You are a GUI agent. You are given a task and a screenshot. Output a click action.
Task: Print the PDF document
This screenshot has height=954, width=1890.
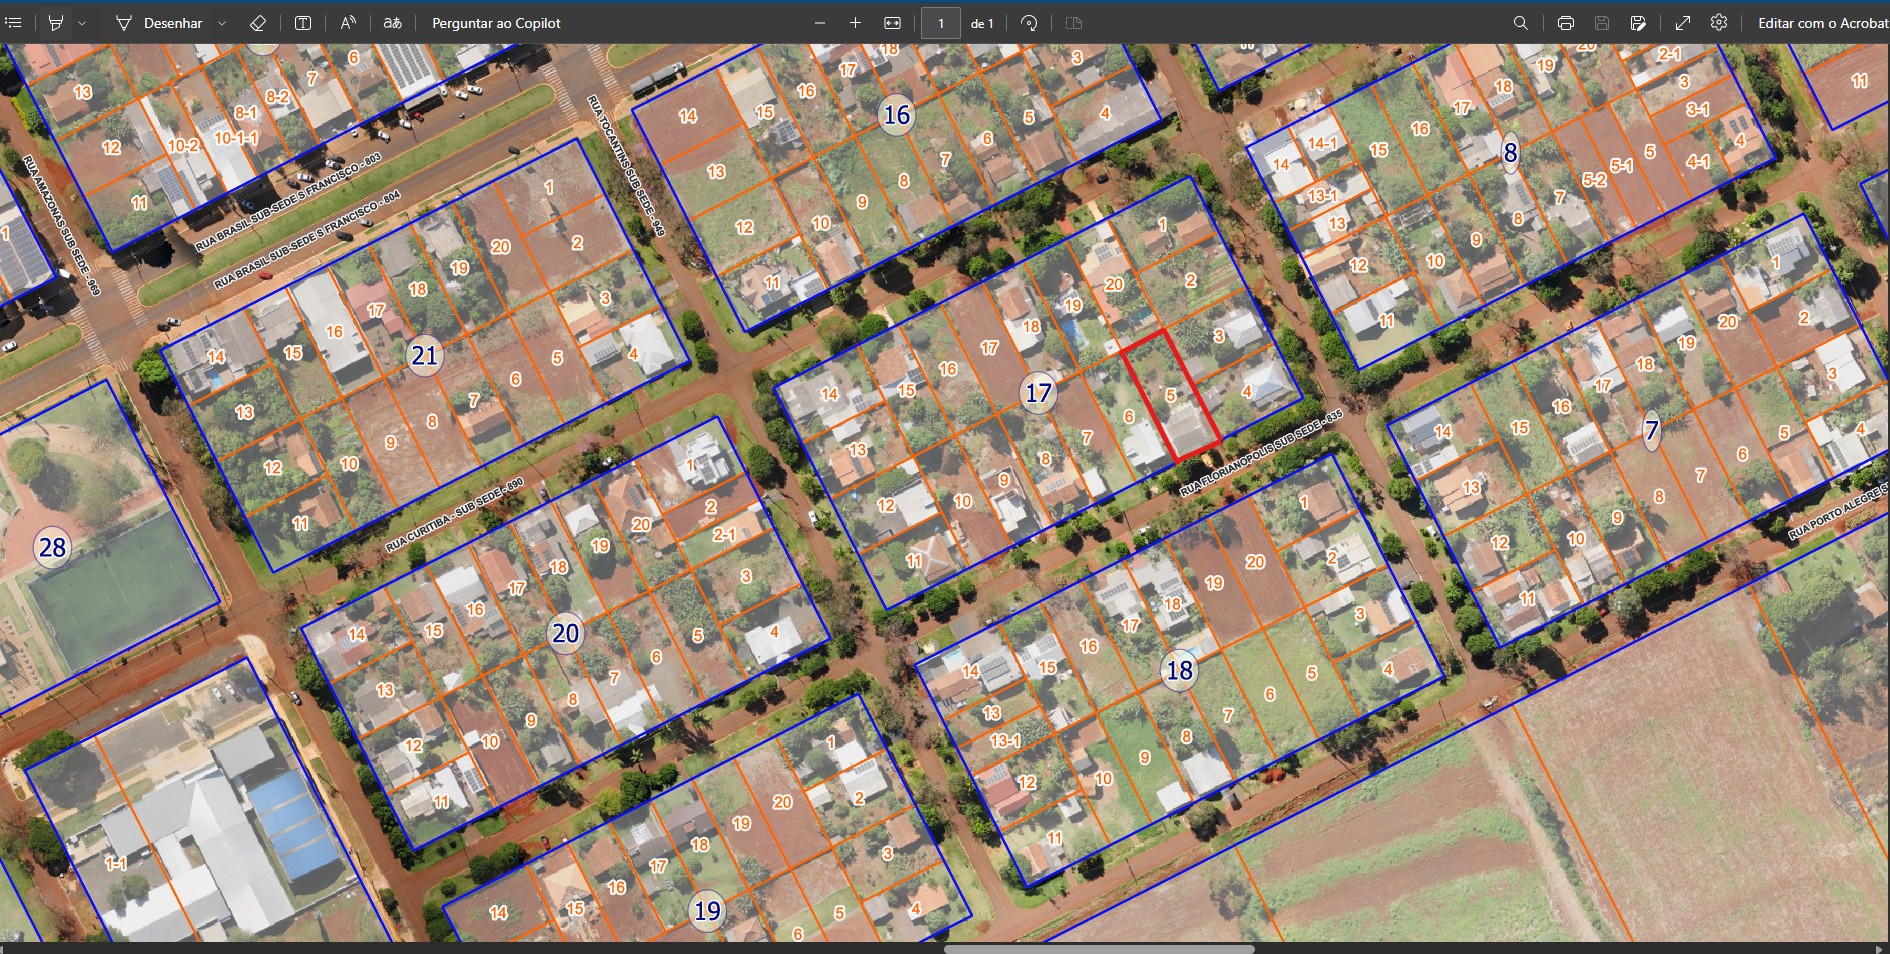1566,23
